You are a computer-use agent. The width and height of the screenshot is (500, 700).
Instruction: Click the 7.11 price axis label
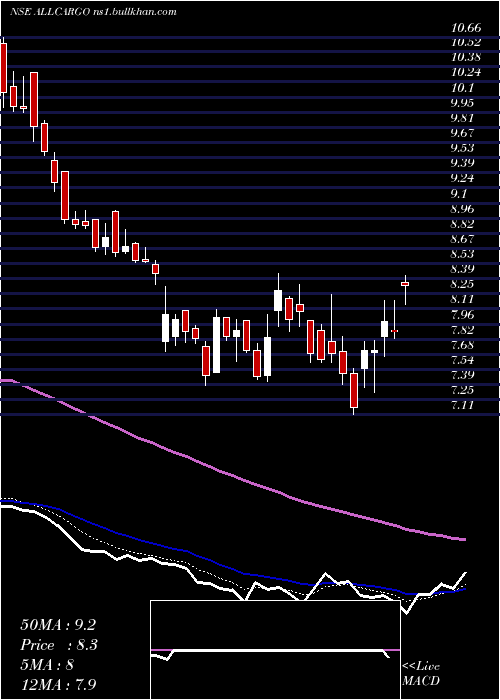tap(462, 405)
